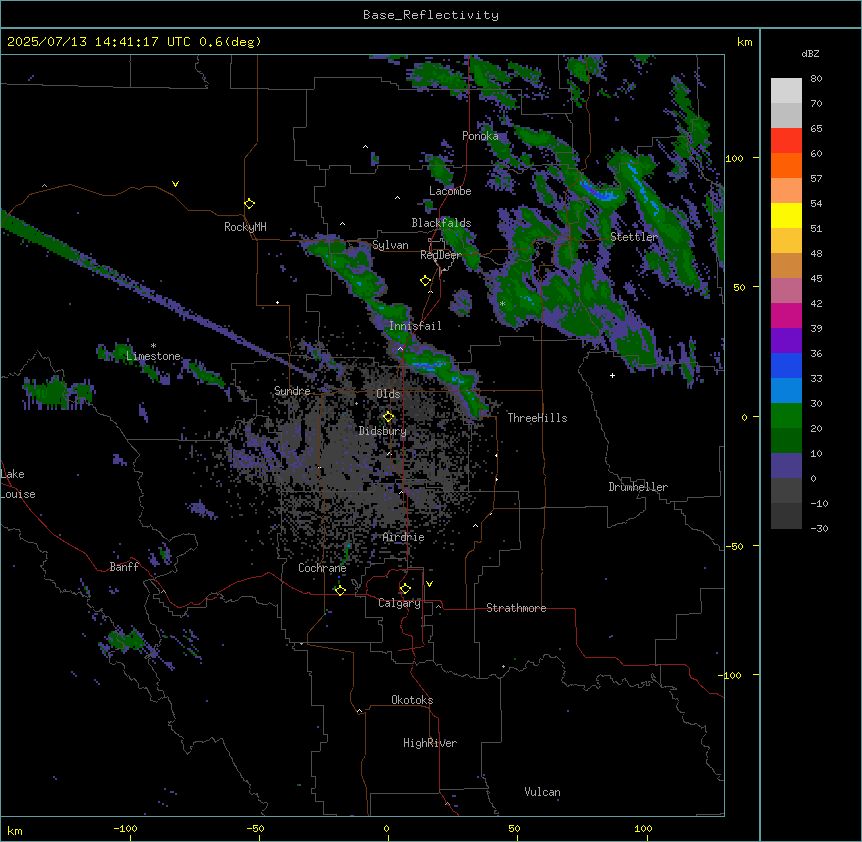This screenshot has width=862, height=842.
Task: Click the Lake Louise label
Action: coord(18,484)
